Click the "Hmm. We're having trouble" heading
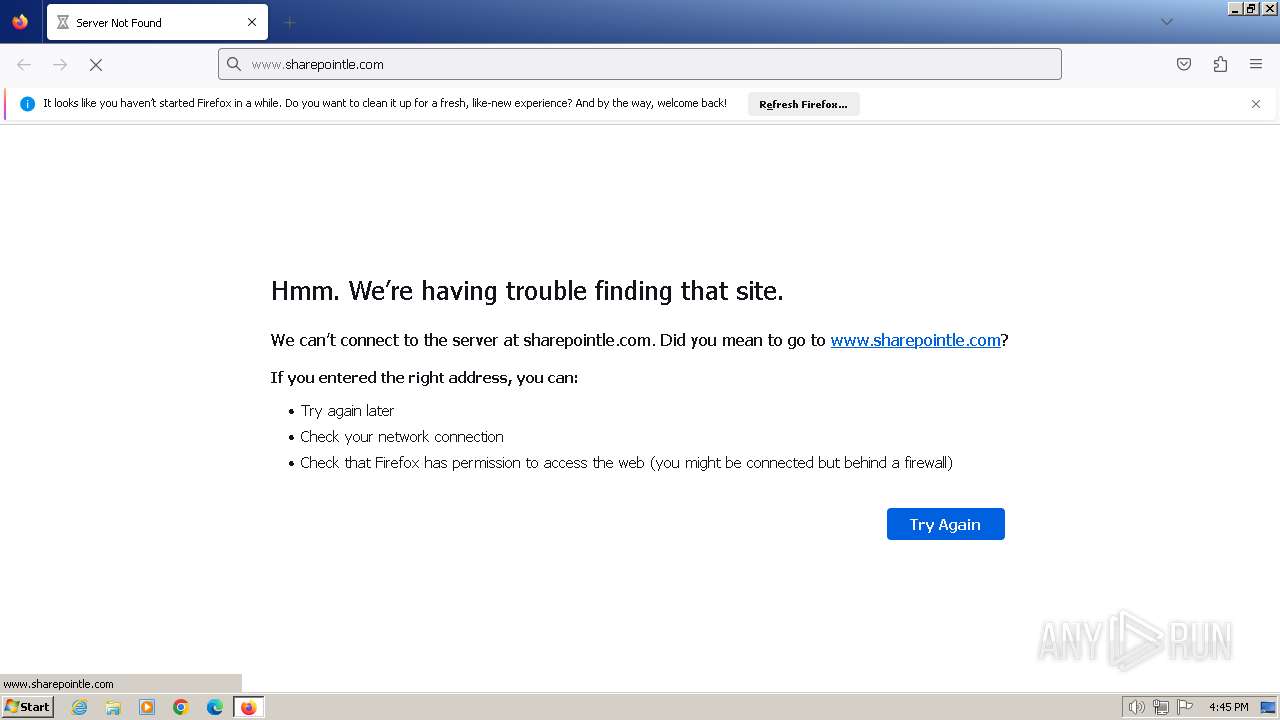Viewport: 1280px width, 720px height. [x=527, y=291]
